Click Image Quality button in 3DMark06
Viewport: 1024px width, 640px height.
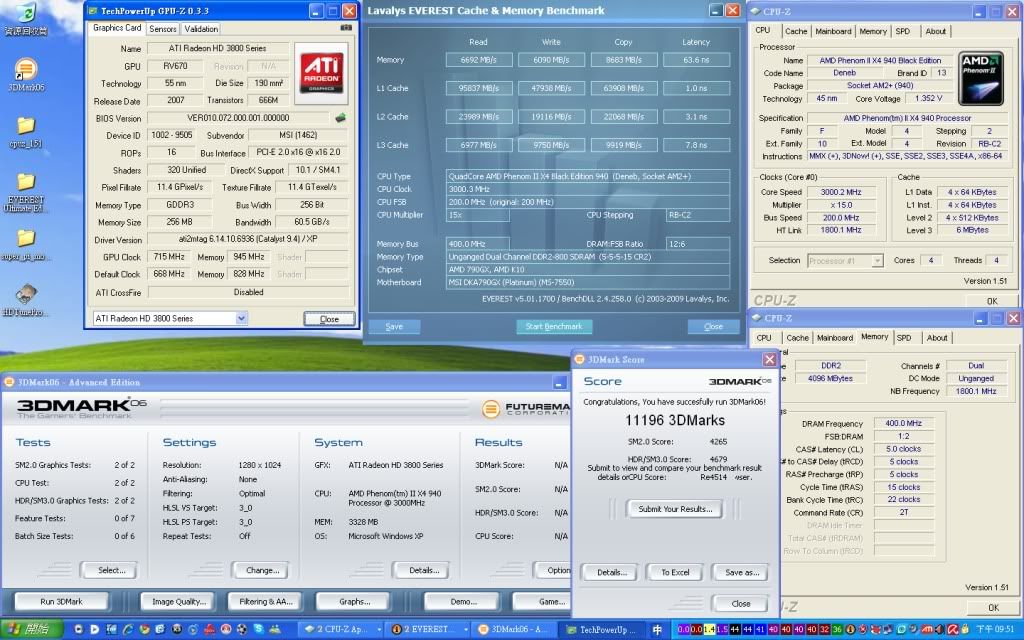tap(178, 601)
